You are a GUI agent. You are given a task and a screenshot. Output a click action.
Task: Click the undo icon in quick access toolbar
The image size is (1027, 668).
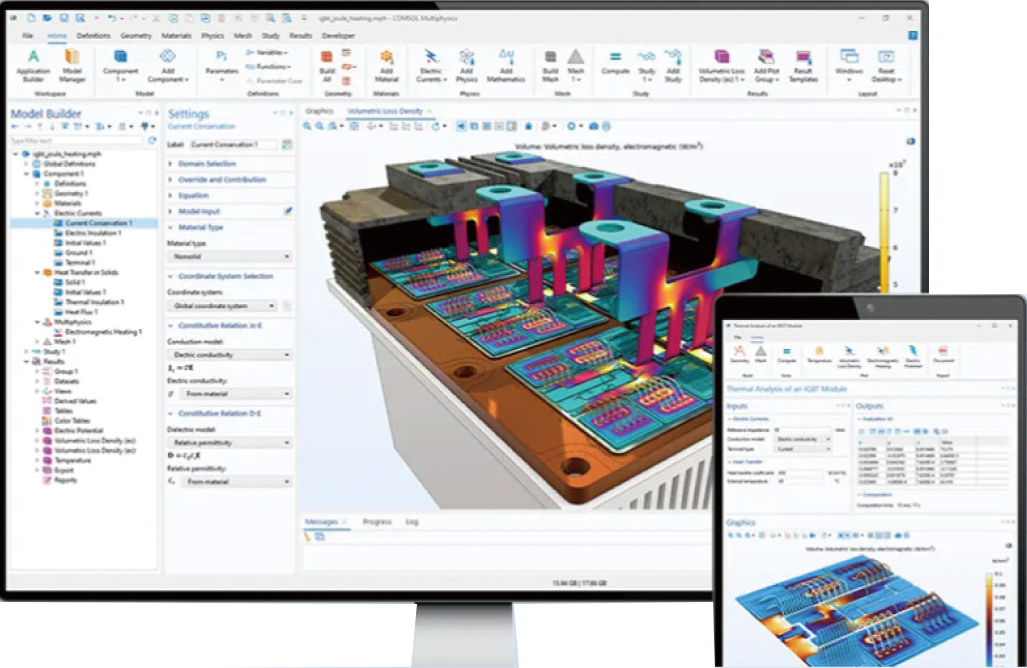click(113, 18)
